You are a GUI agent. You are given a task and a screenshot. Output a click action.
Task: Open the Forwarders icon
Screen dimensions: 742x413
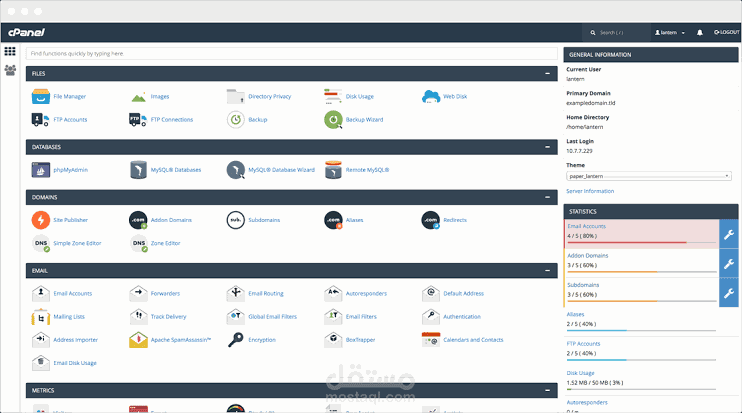[x=138, y=293]
